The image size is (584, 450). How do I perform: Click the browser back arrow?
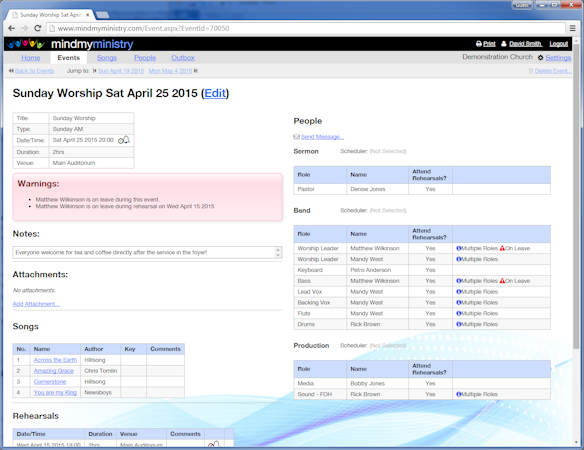point(12,28)
